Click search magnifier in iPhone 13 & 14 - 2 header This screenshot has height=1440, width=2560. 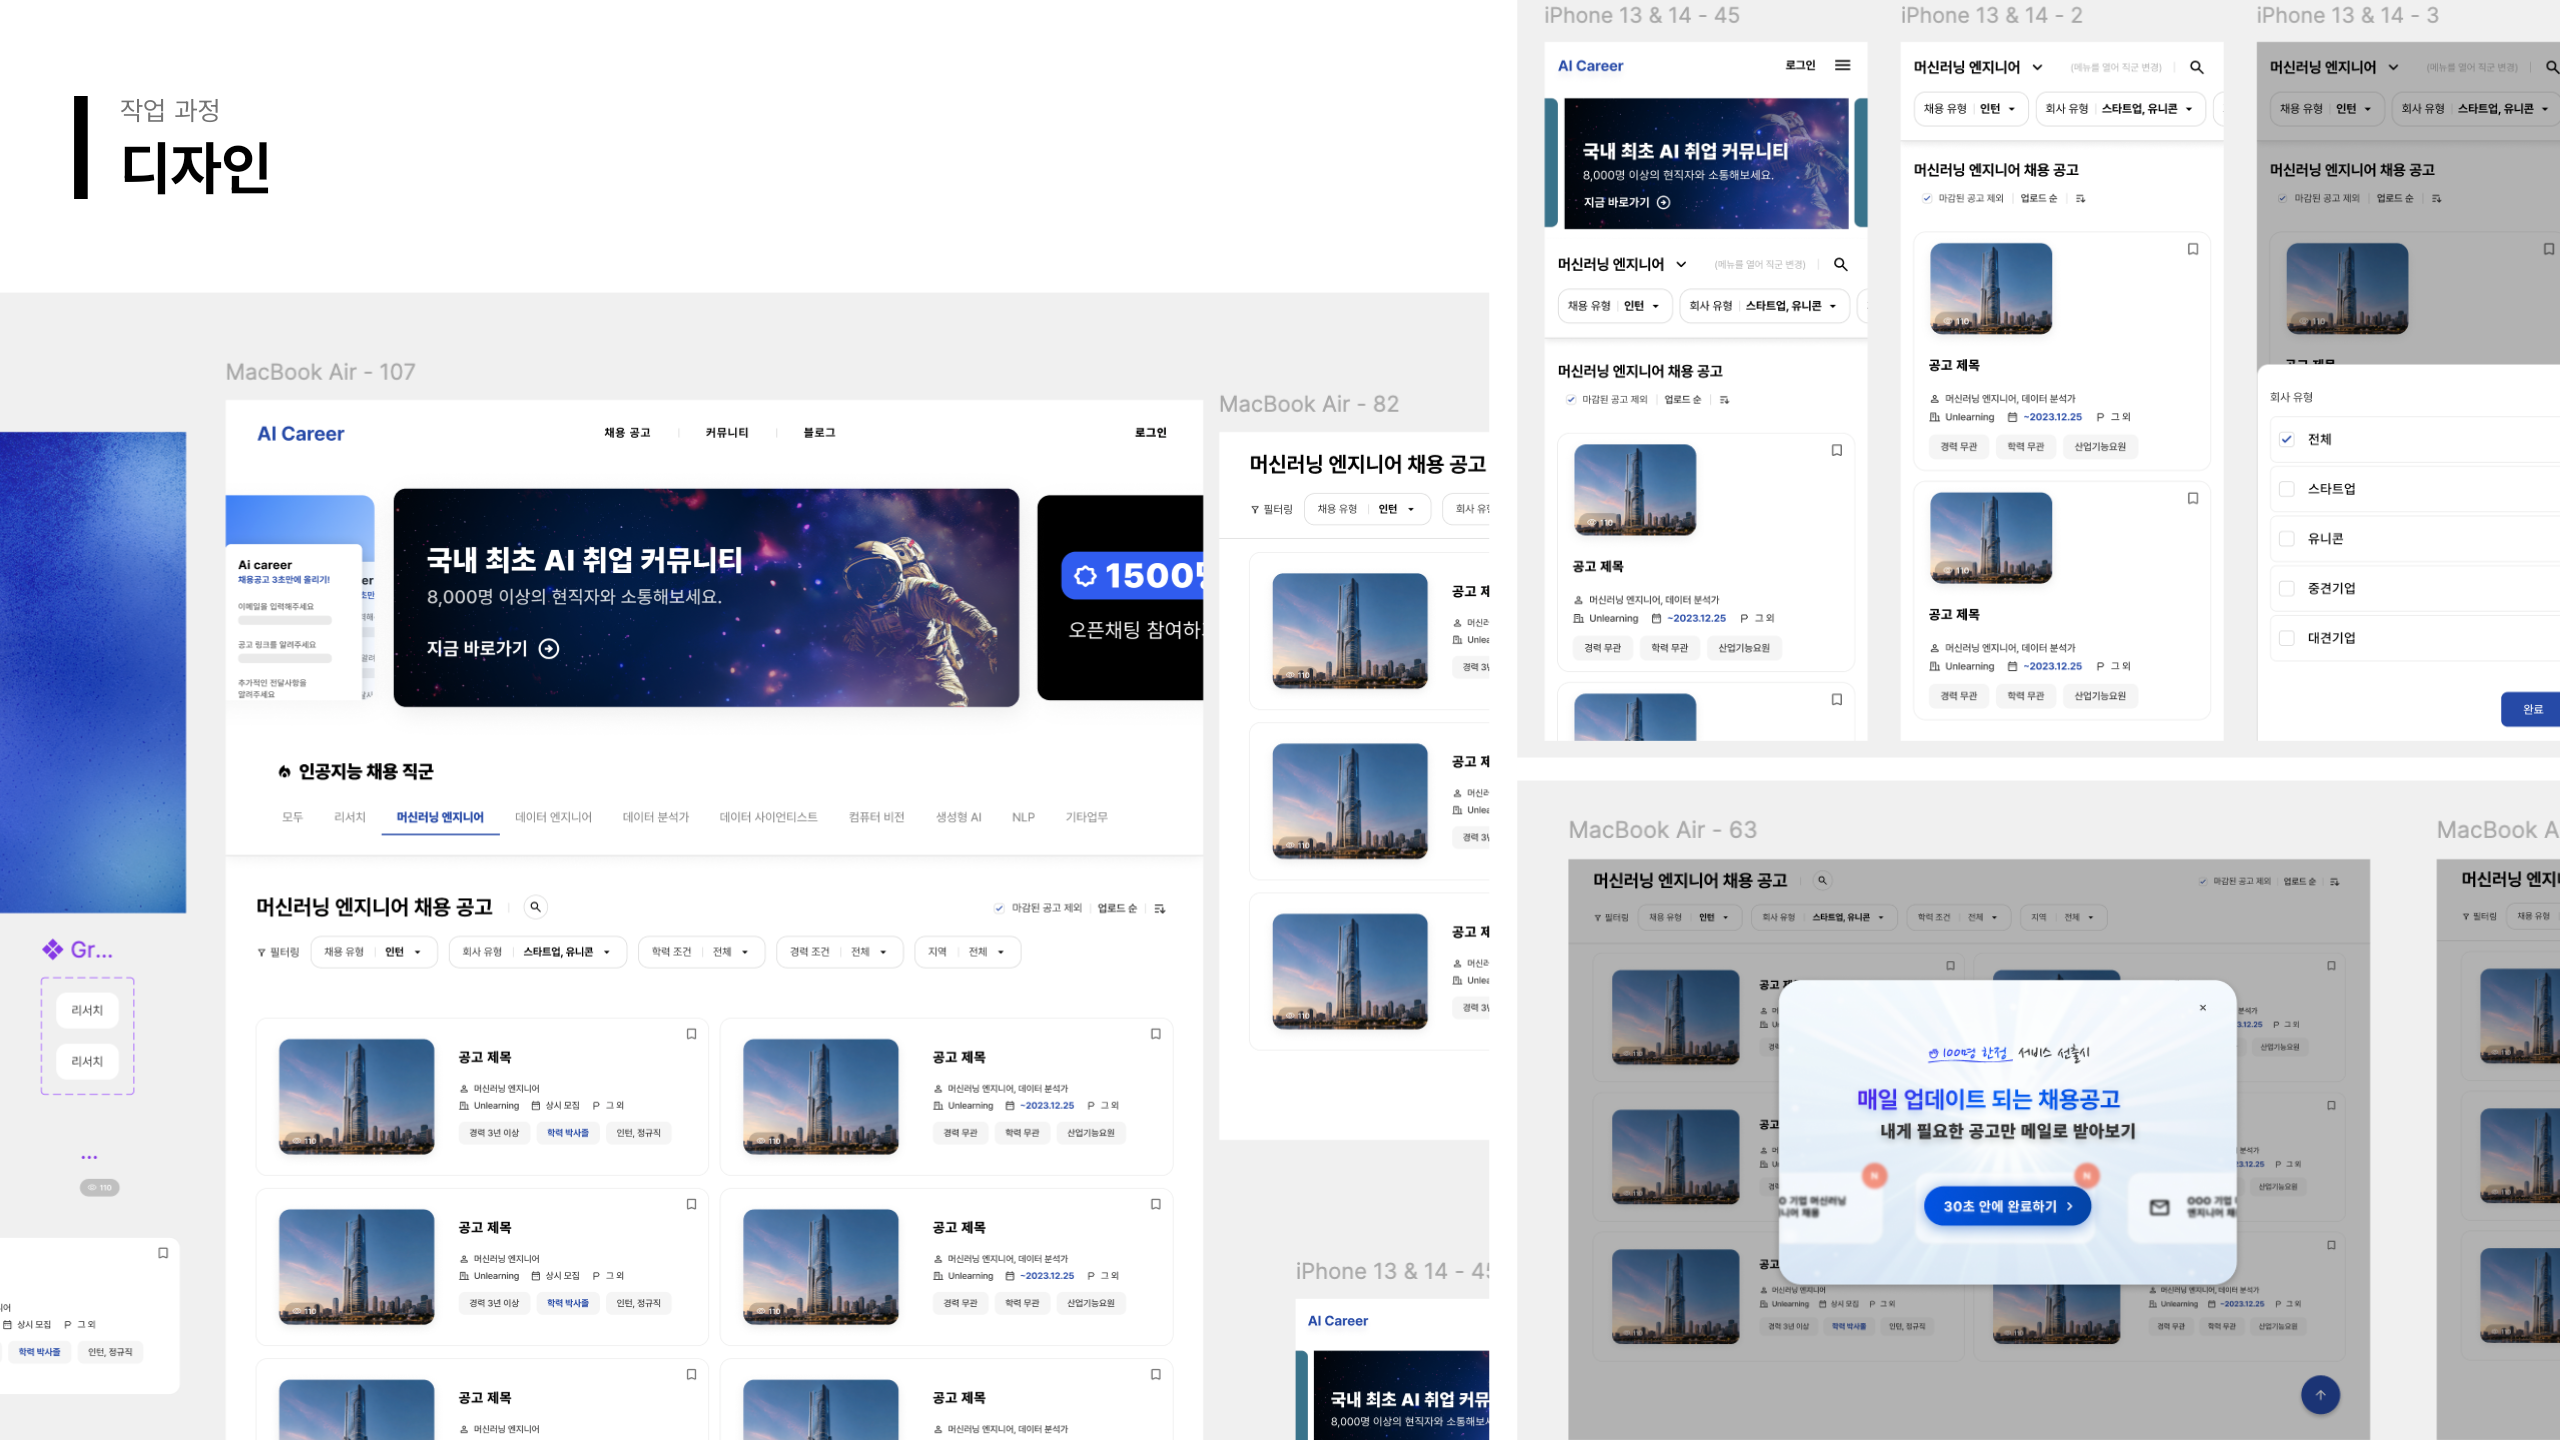[x=2196, y=67]
